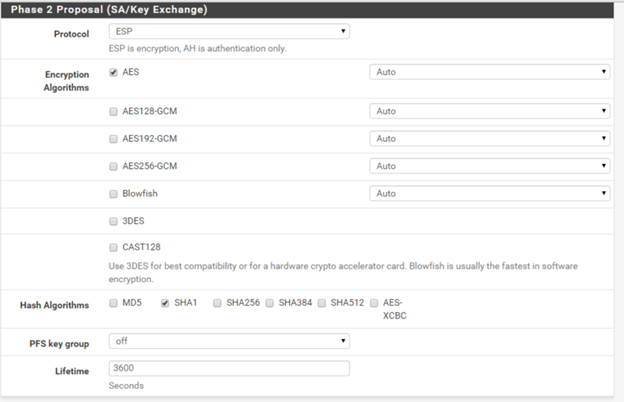Open the AES128-GCM key length dropdown
The height and width of the screenshot is (402, 624).
[x=489, y=111]
